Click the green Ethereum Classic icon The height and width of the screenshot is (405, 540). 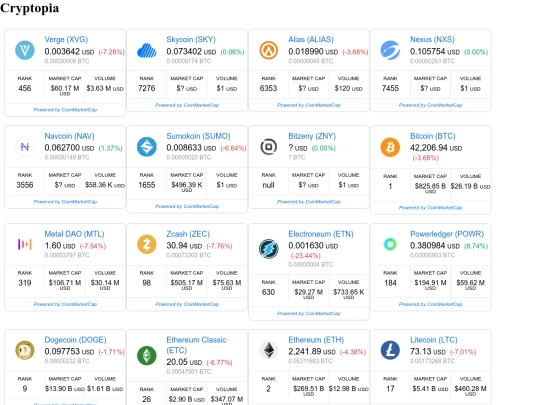(x=147, y=355)
